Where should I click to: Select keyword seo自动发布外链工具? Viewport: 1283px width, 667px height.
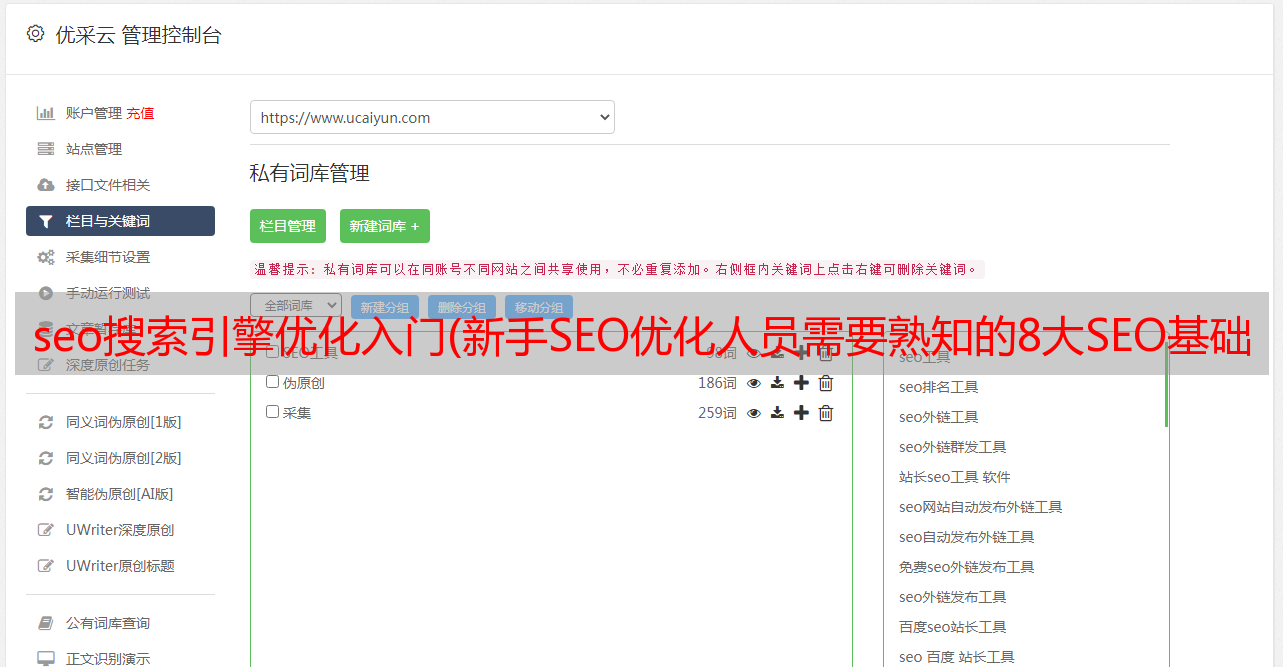pos(967,537)
